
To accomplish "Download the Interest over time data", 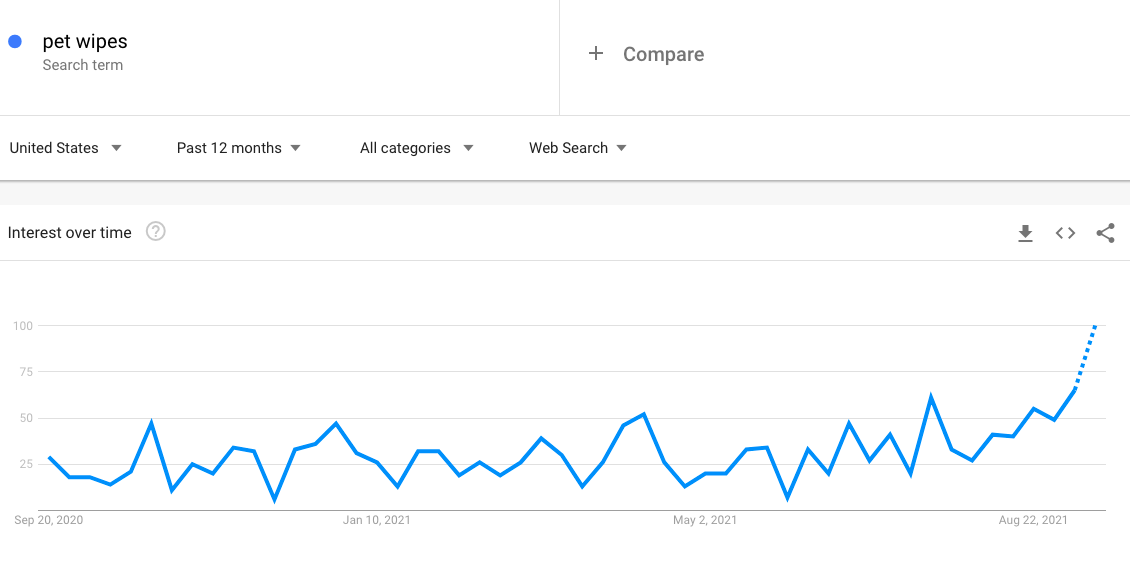I will pos(1025,233).
